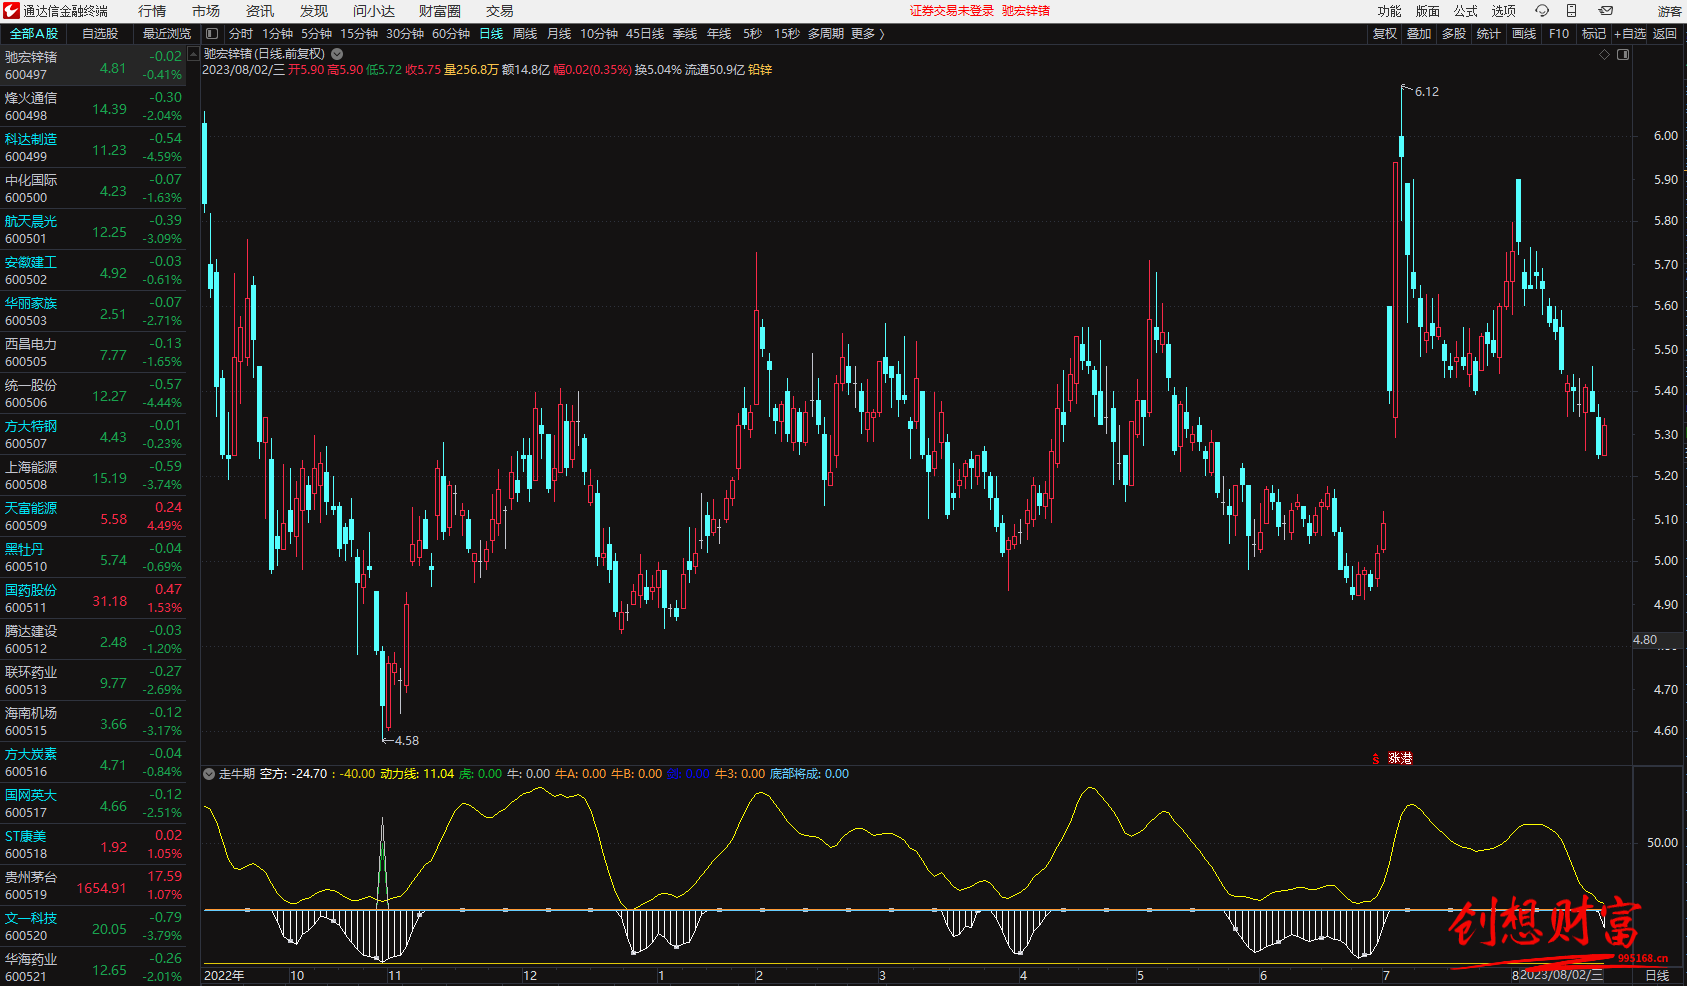Screen dimensions: 1687x986
Task: Select 天富能源 600509 in stock list
Action: tap(93, 517)
